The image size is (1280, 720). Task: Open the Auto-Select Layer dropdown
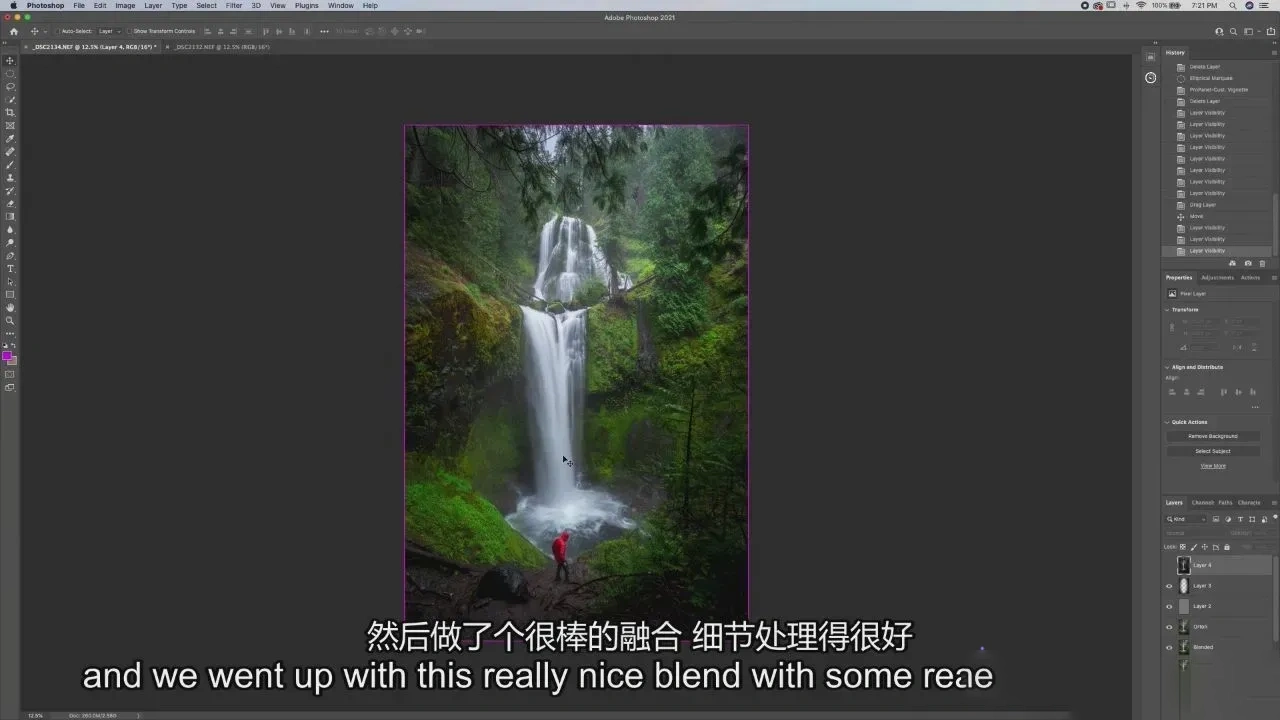coord(109,31)
